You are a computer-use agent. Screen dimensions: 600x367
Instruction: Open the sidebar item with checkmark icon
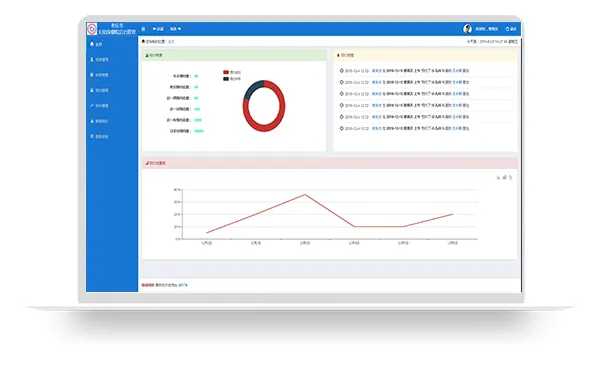tap(99, 106)
